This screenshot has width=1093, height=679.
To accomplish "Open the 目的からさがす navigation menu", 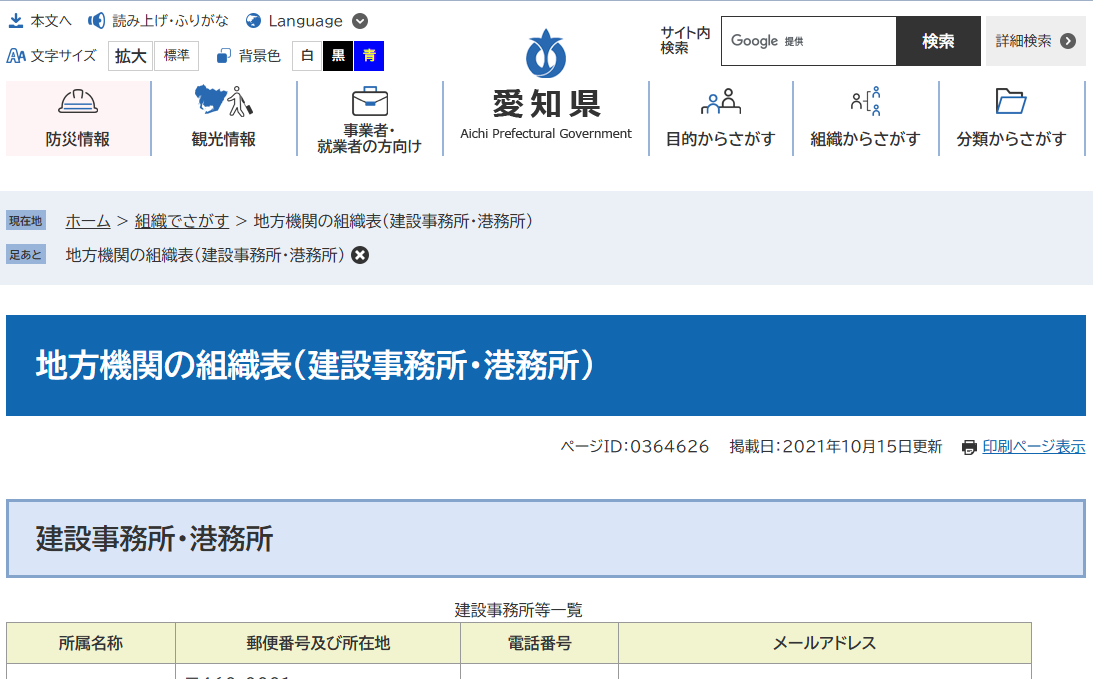I will (723, 118).
